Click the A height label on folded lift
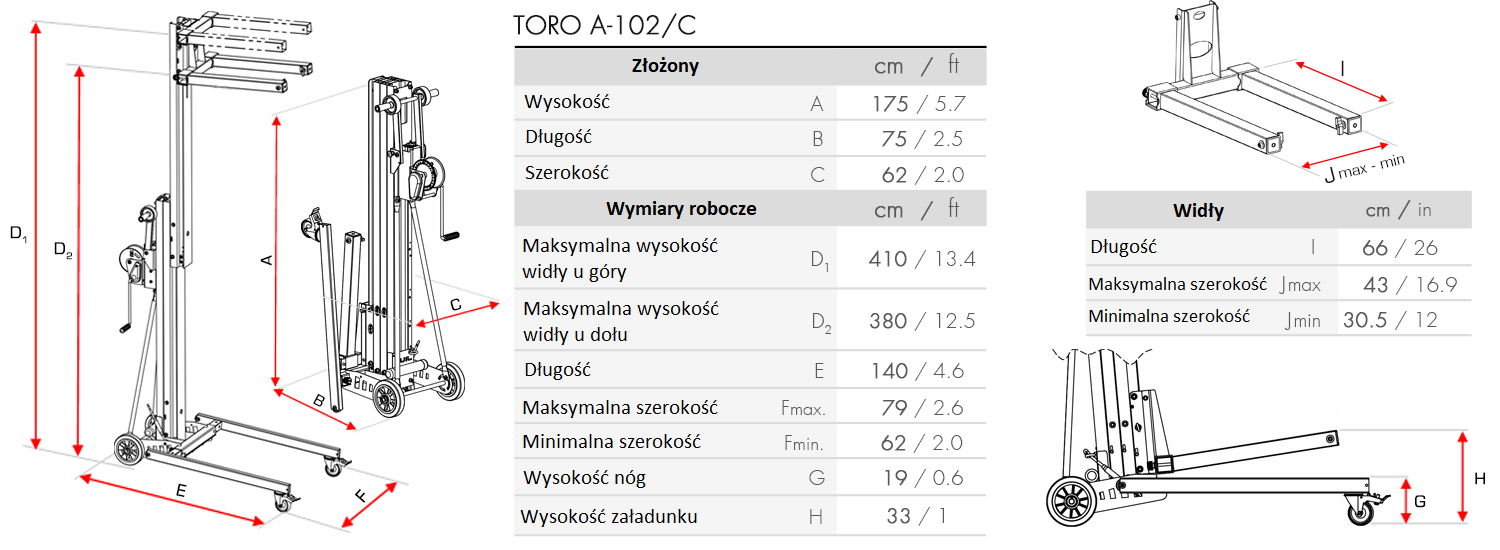This screenshot has width=1500, height=550. pos(266,260)
